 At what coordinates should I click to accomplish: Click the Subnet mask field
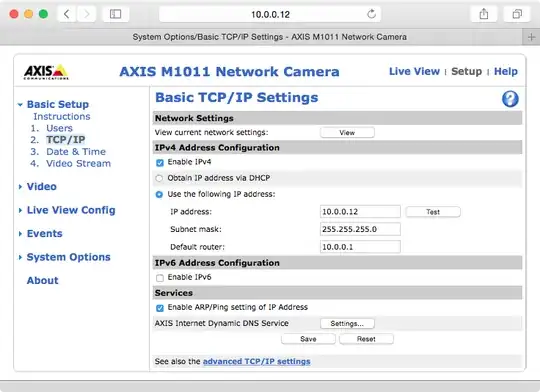click(360, 229)
